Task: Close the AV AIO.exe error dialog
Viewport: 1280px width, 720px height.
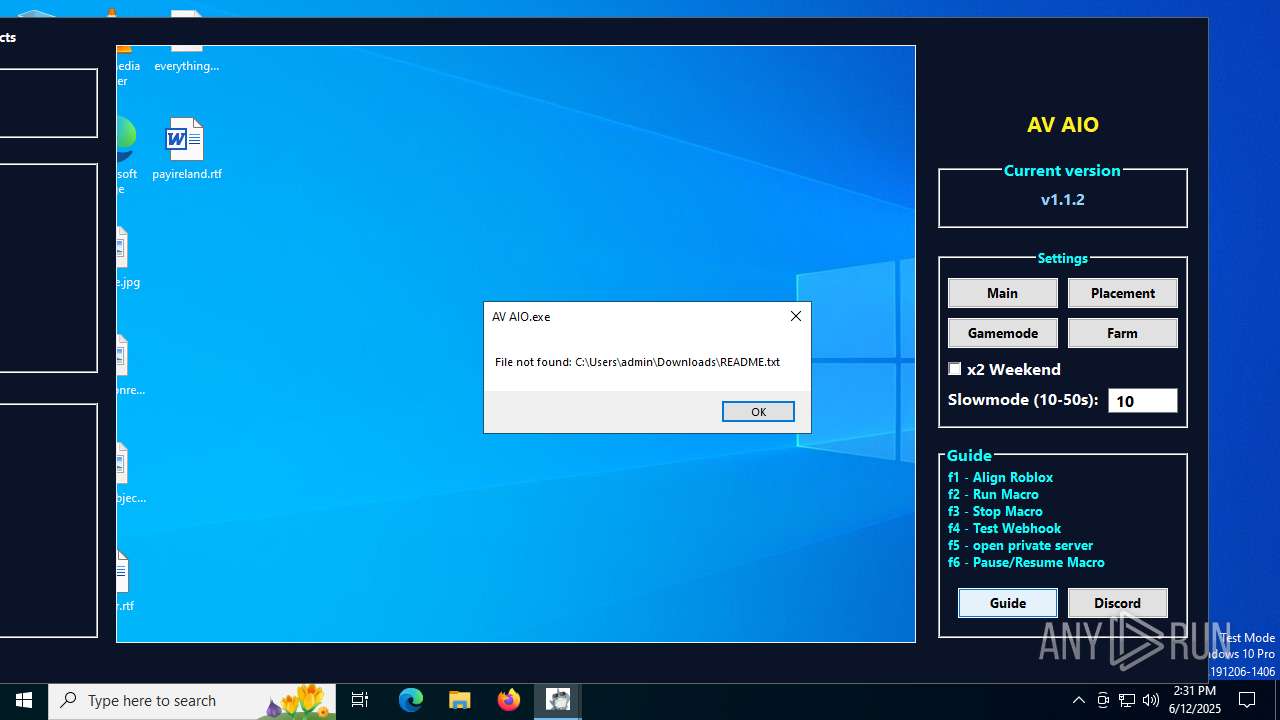Action: pyautogui.click(x=796, y=316)
